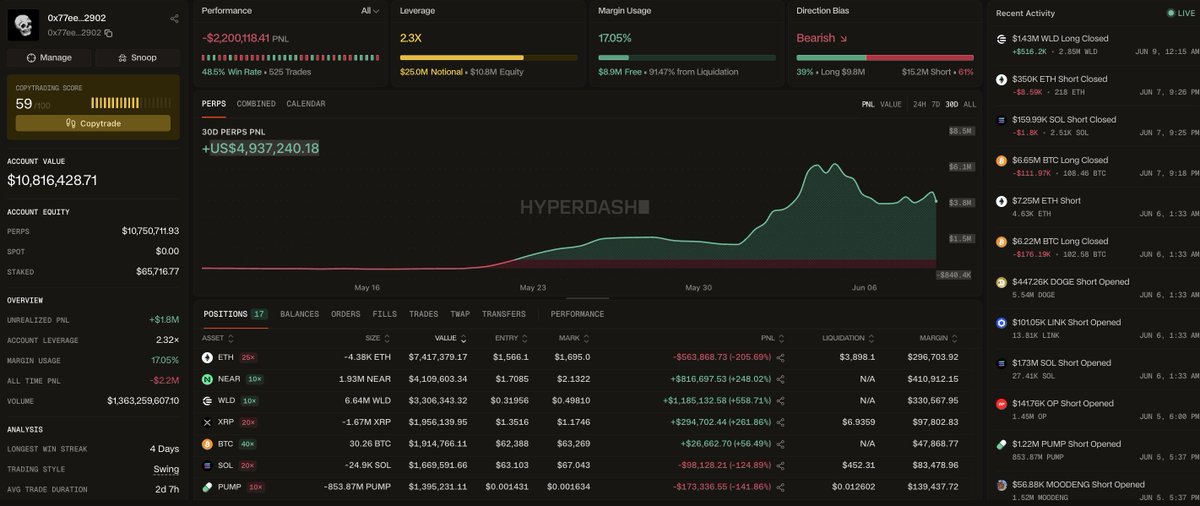Start copytrading with the Copytrade button
1200x506 pixels.
pyautogui.click(x=93, y=123)
